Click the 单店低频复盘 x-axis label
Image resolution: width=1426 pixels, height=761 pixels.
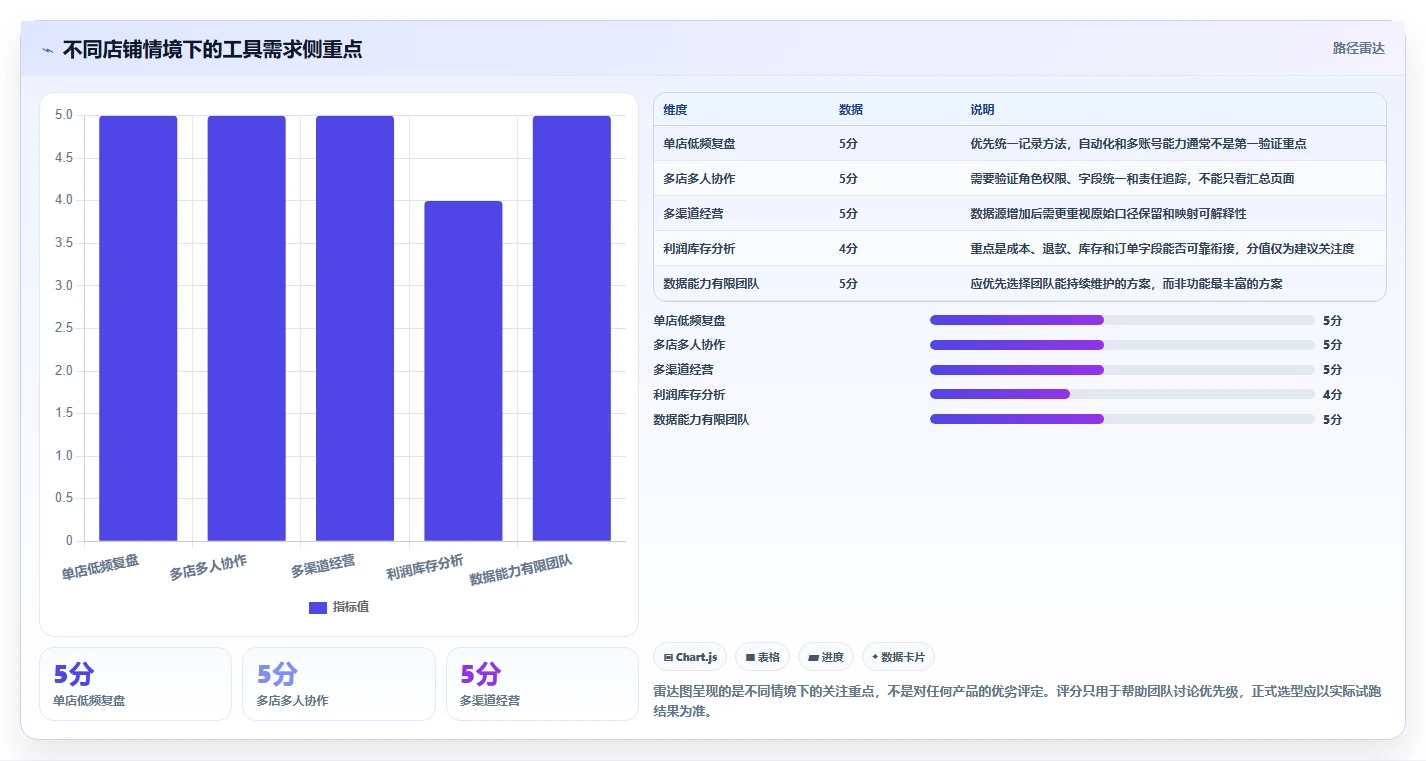[x=100, y=567]
